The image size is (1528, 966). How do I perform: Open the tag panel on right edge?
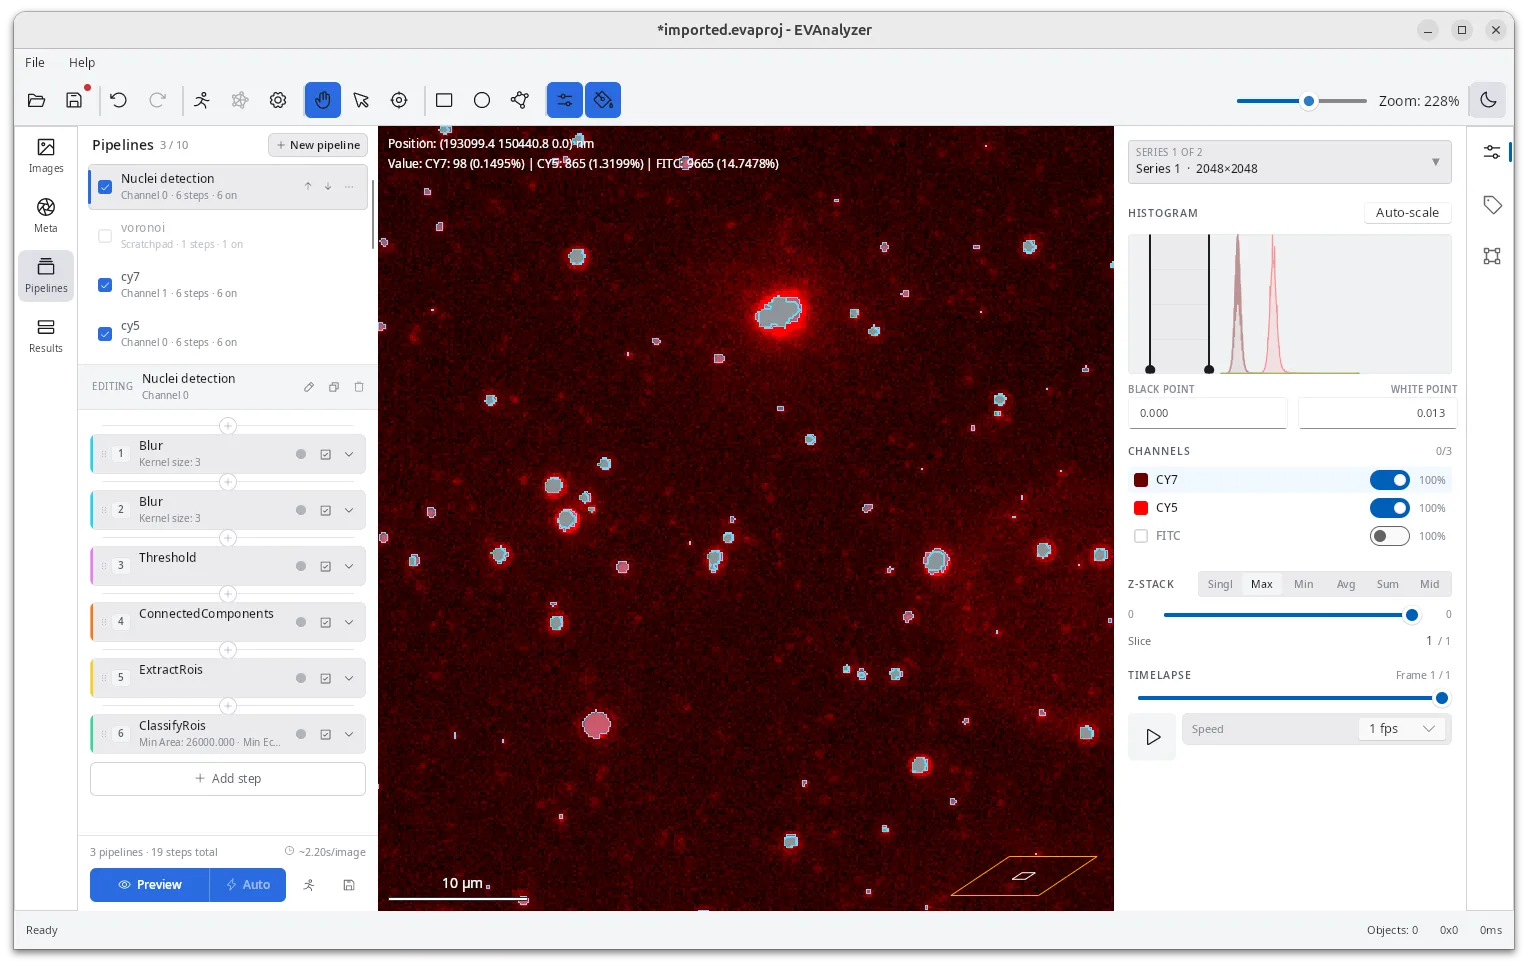pyautogui.click(x=1492, y=205)
